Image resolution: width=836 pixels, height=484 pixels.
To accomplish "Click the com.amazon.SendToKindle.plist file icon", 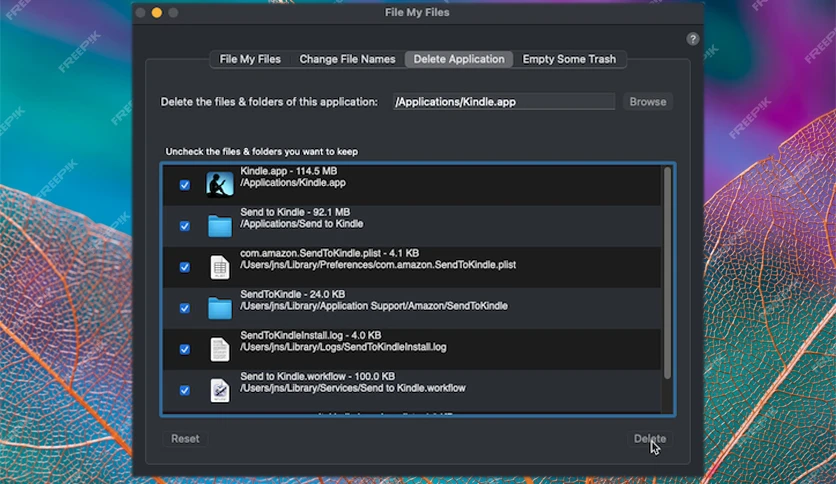I will click(220, 267).
